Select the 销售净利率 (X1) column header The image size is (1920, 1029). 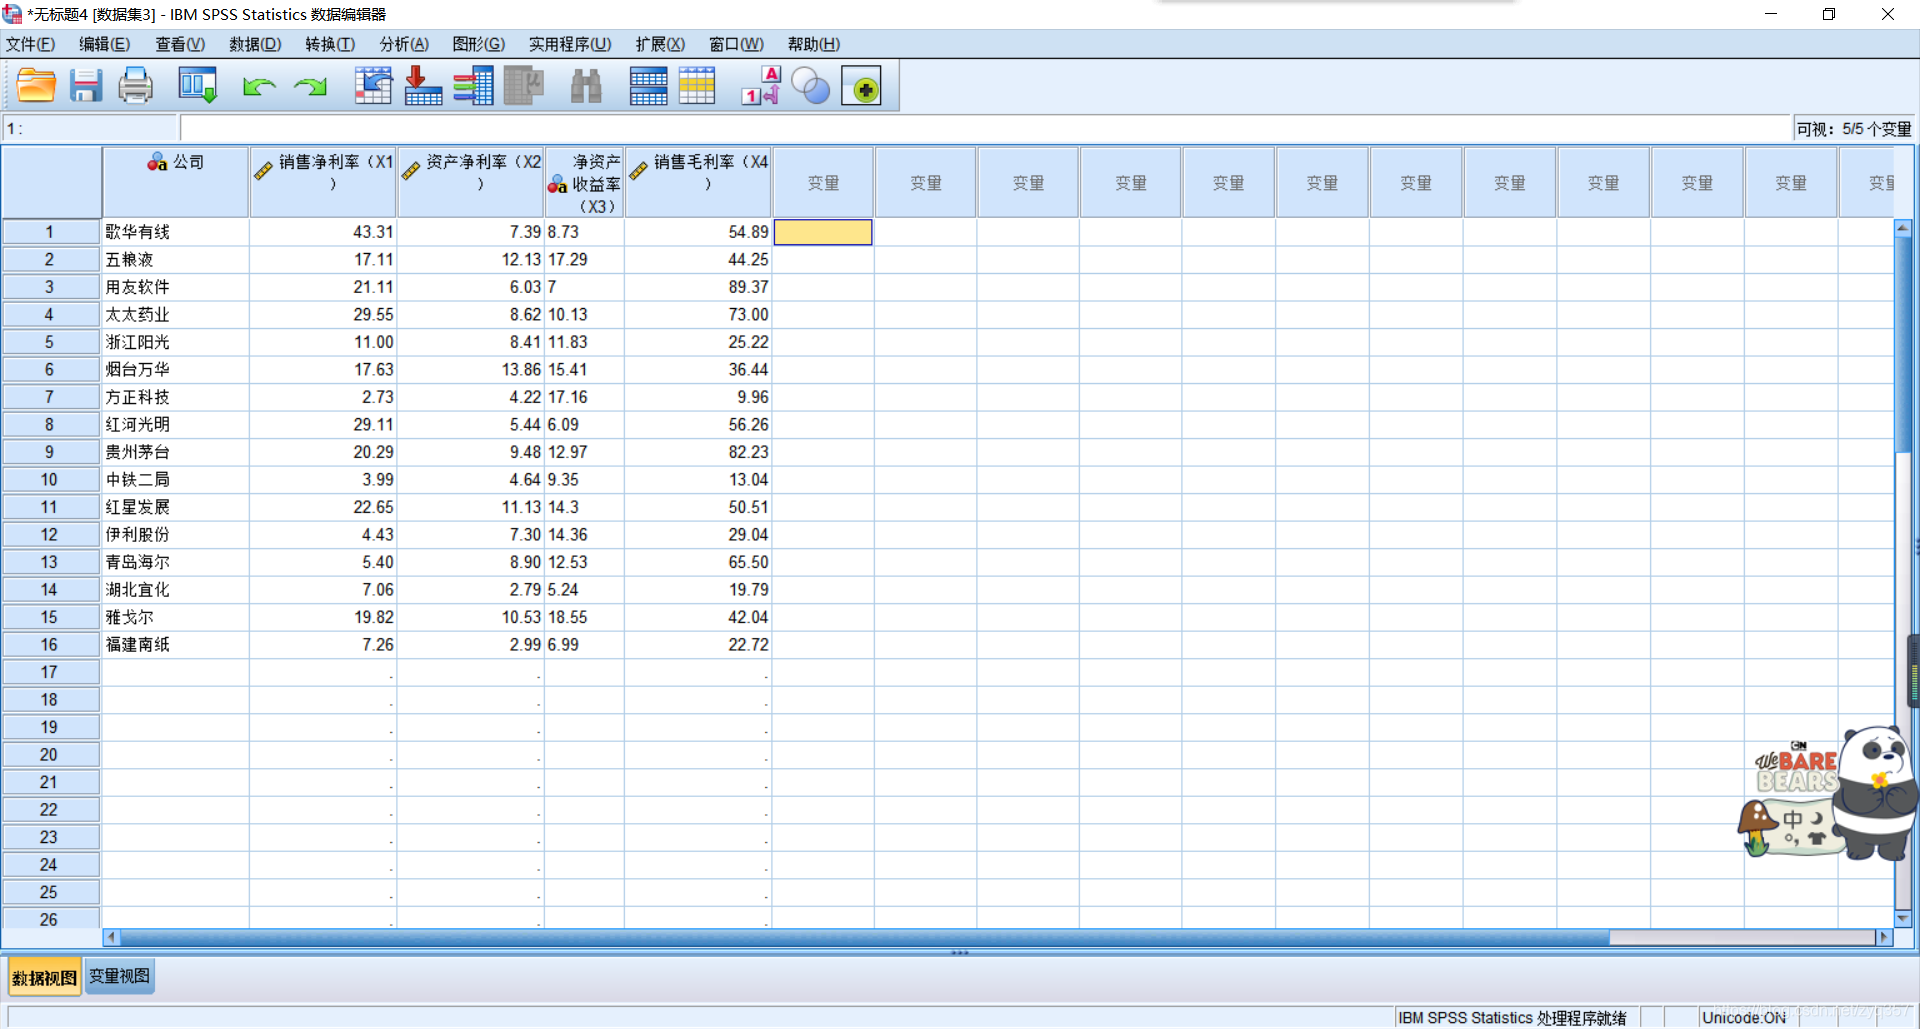(x=323, y=182)
